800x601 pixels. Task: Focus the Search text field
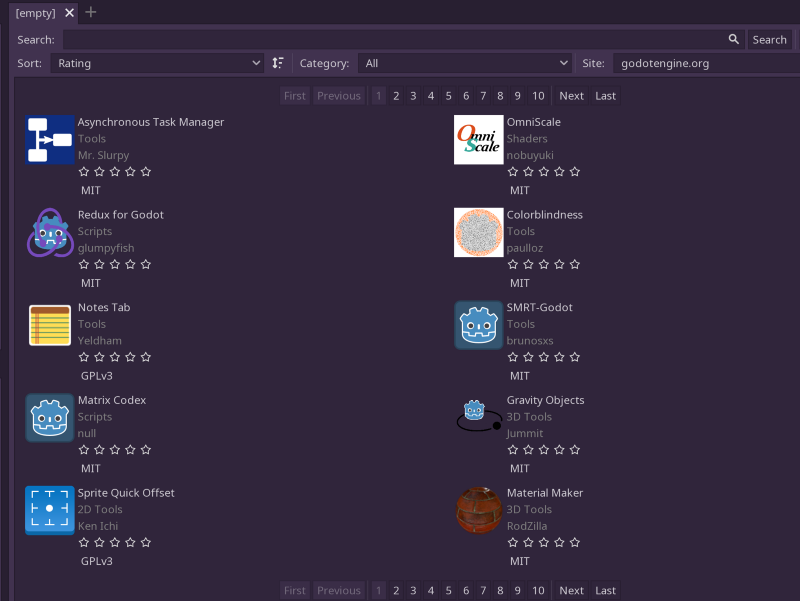(x=403, y=40)
